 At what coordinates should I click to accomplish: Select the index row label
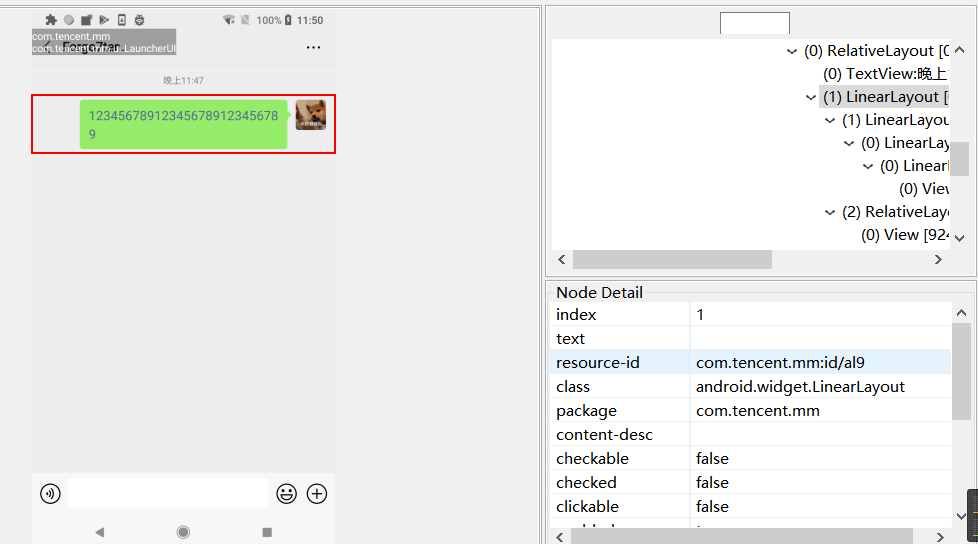(x=576, y=314)
